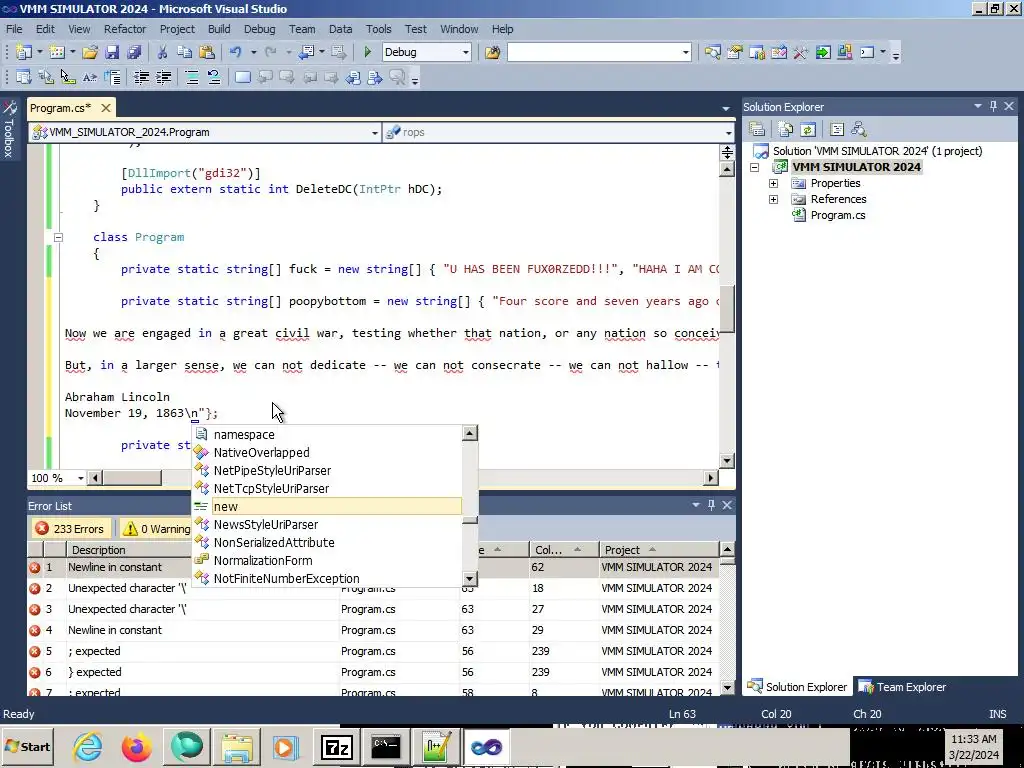The height and width of the screenshot is (768, 1024).
Task: Pin the Error List panel
Action: coord(711,505)
